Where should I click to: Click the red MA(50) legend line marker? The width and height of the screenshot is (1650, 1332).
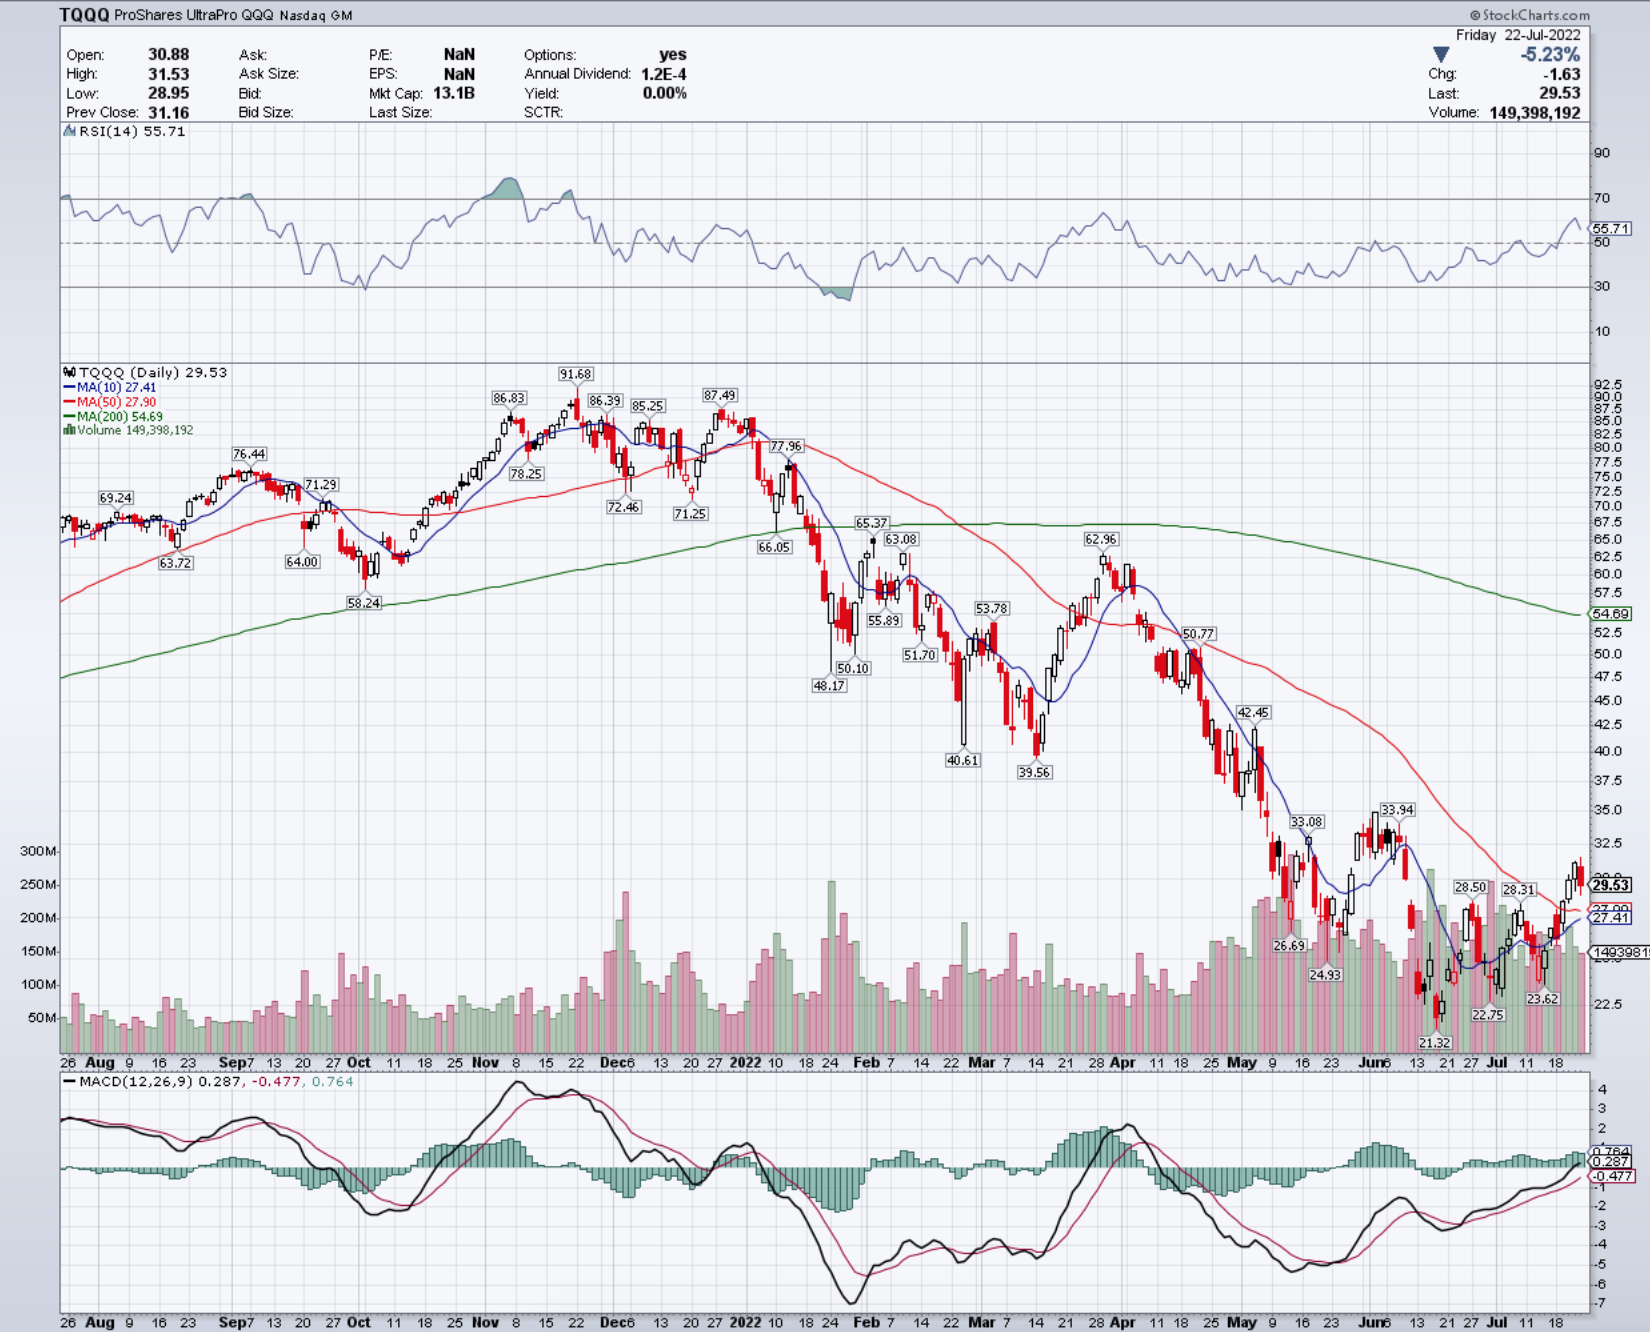[69, 402]
